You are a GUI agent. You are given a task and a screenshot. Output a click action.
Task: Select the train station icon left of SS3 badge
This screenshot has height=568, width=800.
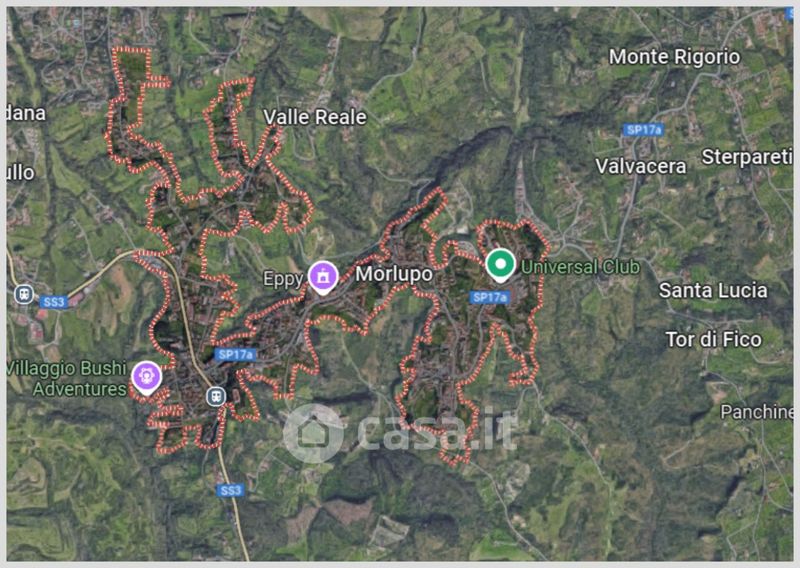23,294
